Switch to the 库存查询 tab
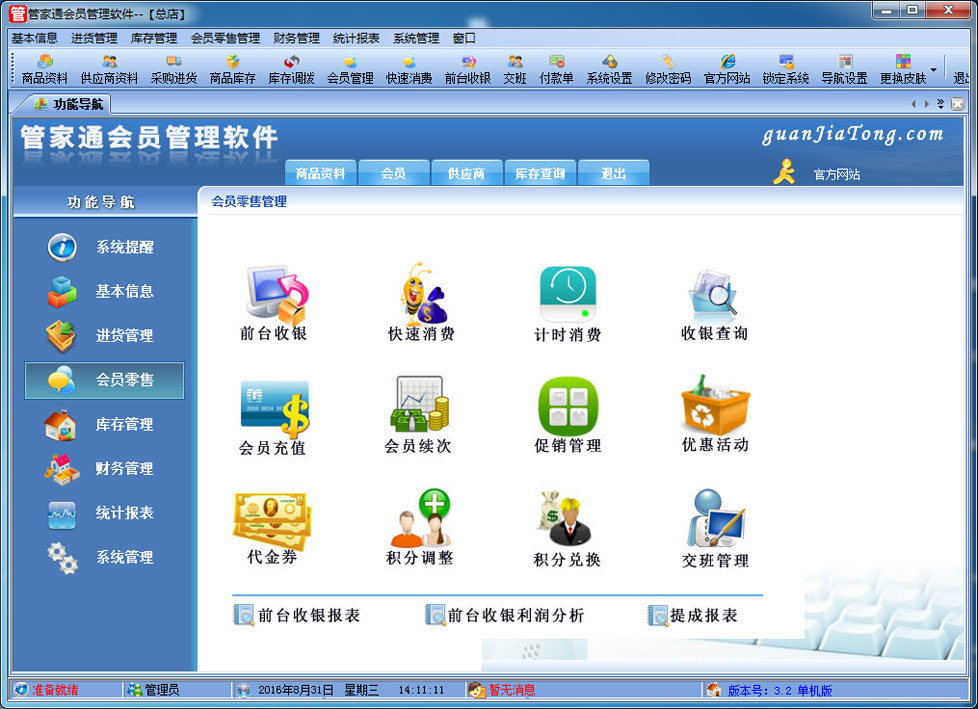Screen dimensions: 978x709 pos(540,173)
